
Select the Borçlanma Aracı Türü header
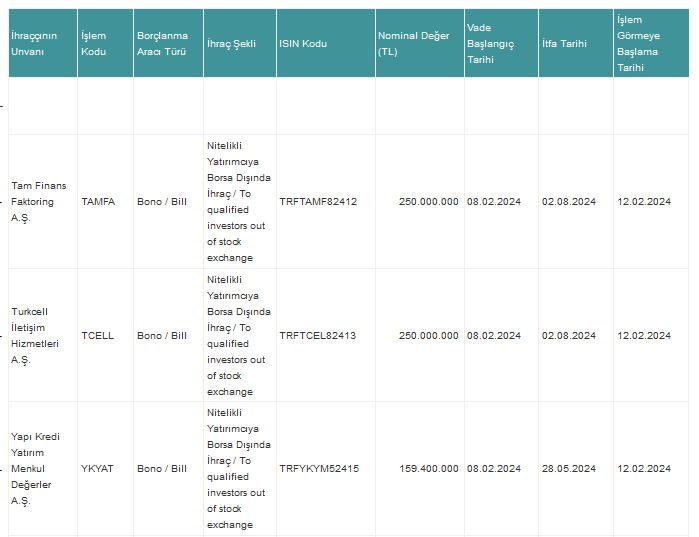pyautogui.click(x=169, y=43)
